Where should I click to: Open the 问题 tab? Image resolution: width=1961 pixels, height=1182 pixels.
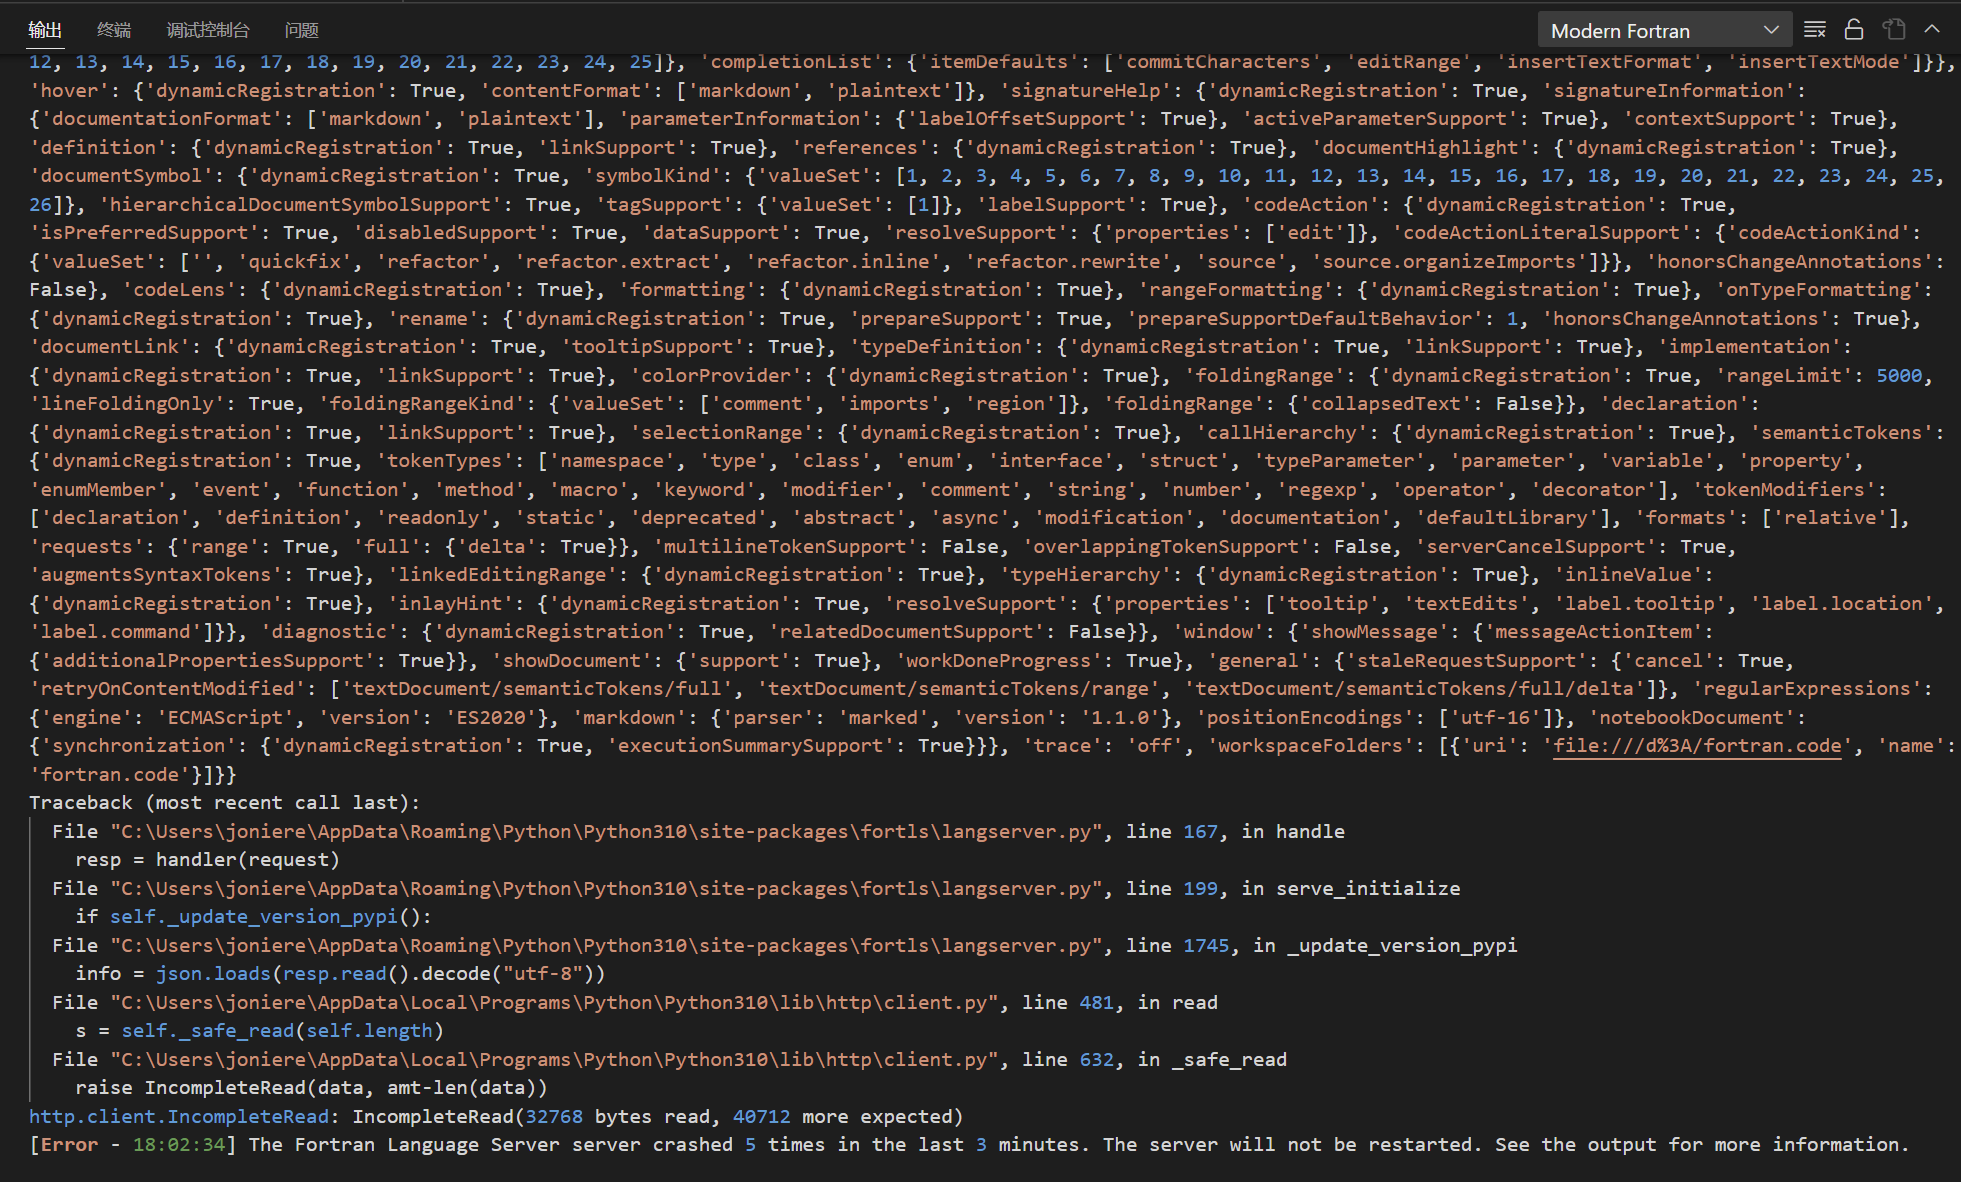[300, 29]
